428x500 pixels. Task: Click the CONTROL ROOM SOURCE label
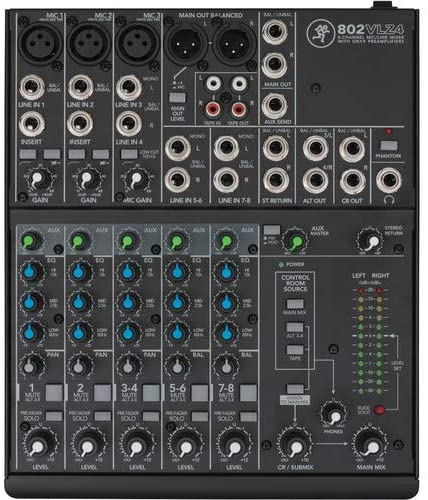coord(295,283)
